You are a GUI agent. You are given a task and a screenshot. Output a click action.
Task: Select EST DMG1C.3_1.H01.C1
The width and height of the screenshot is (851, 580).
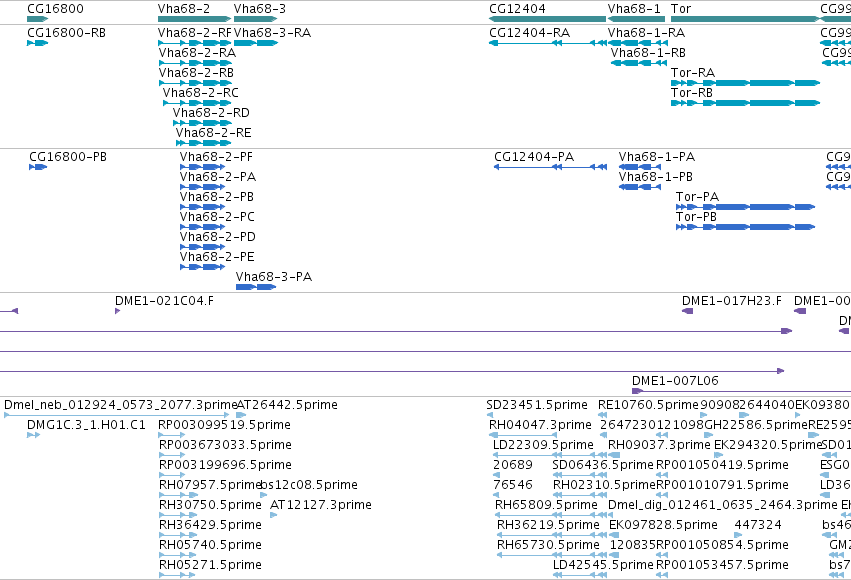(x=33, y=435)
